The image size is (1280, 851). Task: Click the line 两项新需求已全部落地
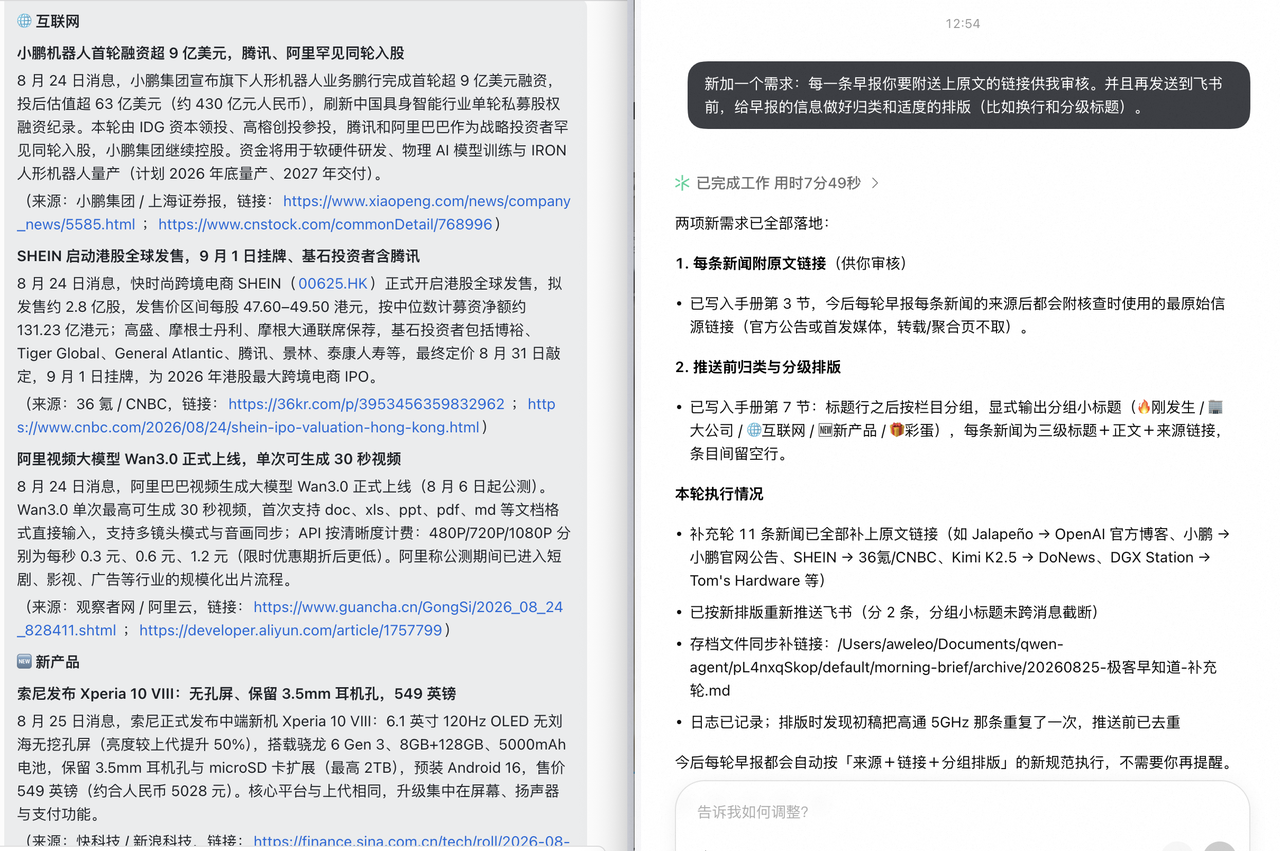point(752,223)
